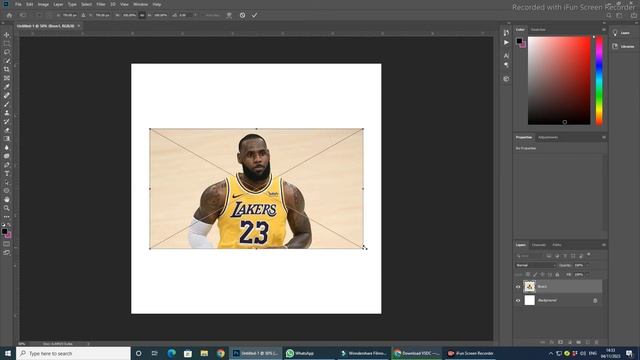640x360 pixels.
Task: Click inside the red color picker field
Action: click(559, 80)
